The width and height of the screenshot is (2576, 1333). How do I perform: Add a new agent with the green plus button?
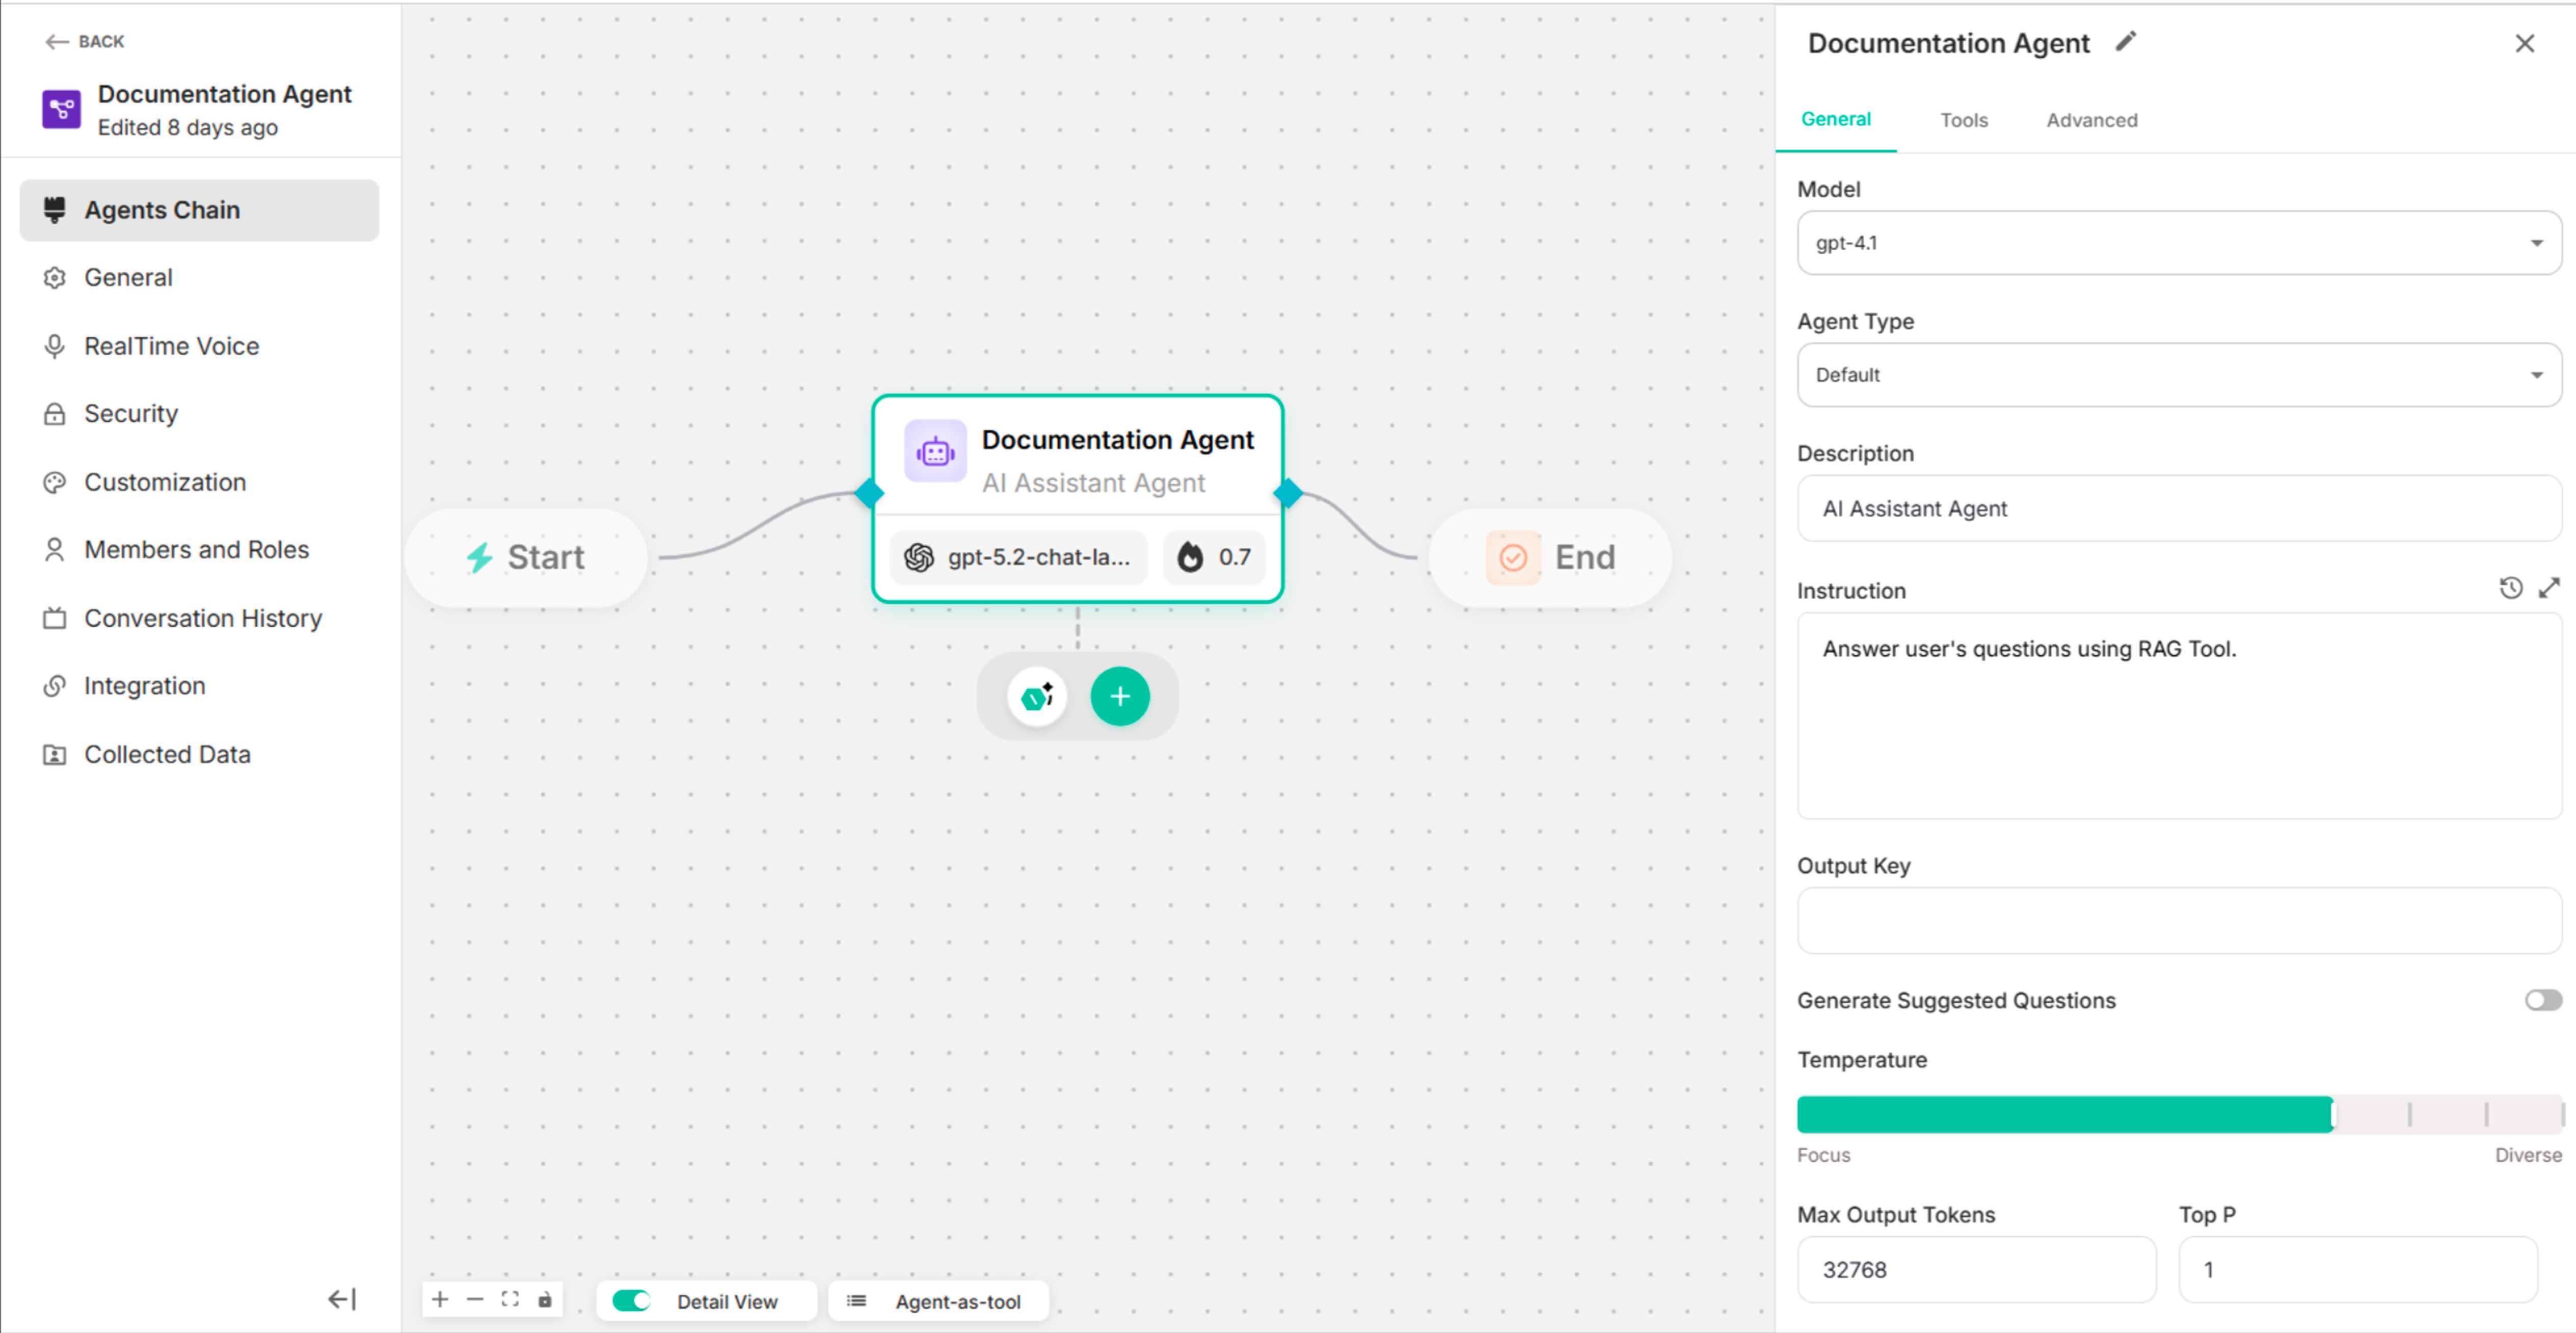pyautogui.click(x=1120, y=696)
